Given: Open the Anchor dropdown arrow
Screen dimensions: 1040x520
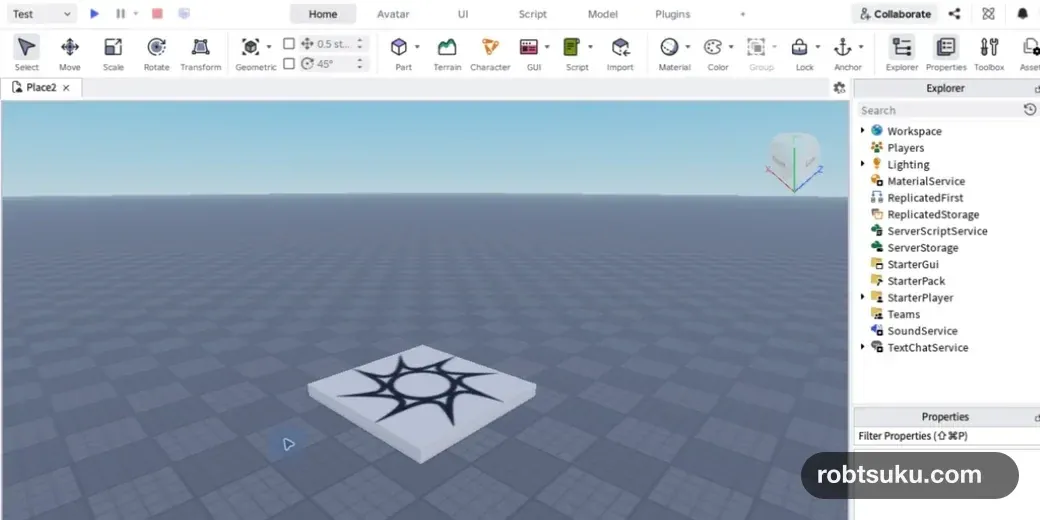Looking at the screenshot, I should coord(861,47).
